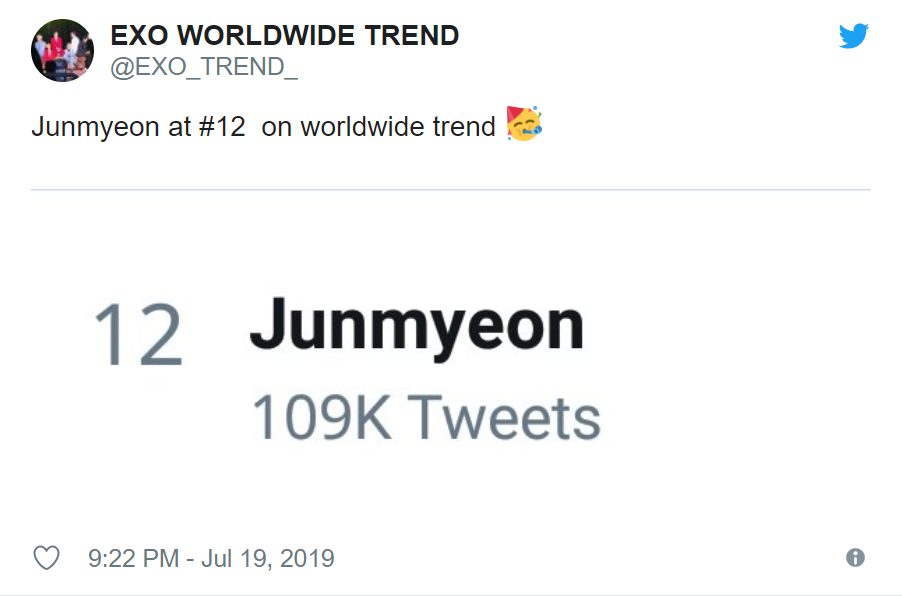Click the party face emoji
This screenshot has width=902, height=596.
(x=524, y=124)
